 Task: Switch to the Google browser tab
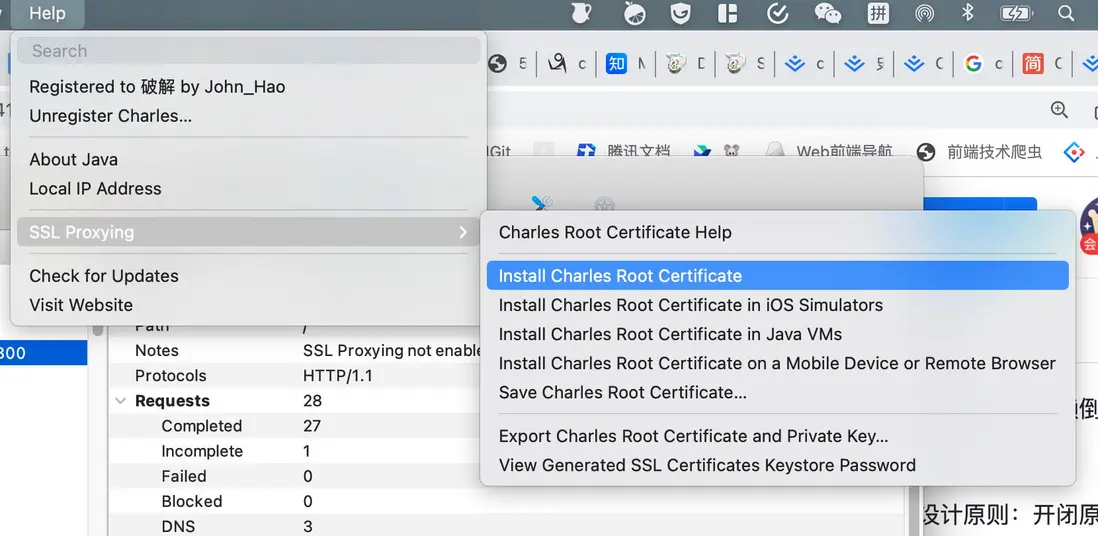point(973,64)
